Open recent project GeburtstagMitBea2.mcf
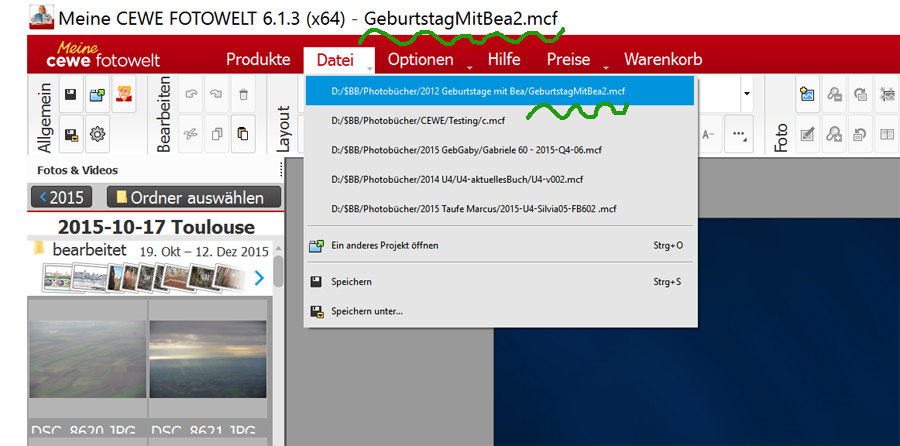The image size is (900, 446). (x=499, y=91)
